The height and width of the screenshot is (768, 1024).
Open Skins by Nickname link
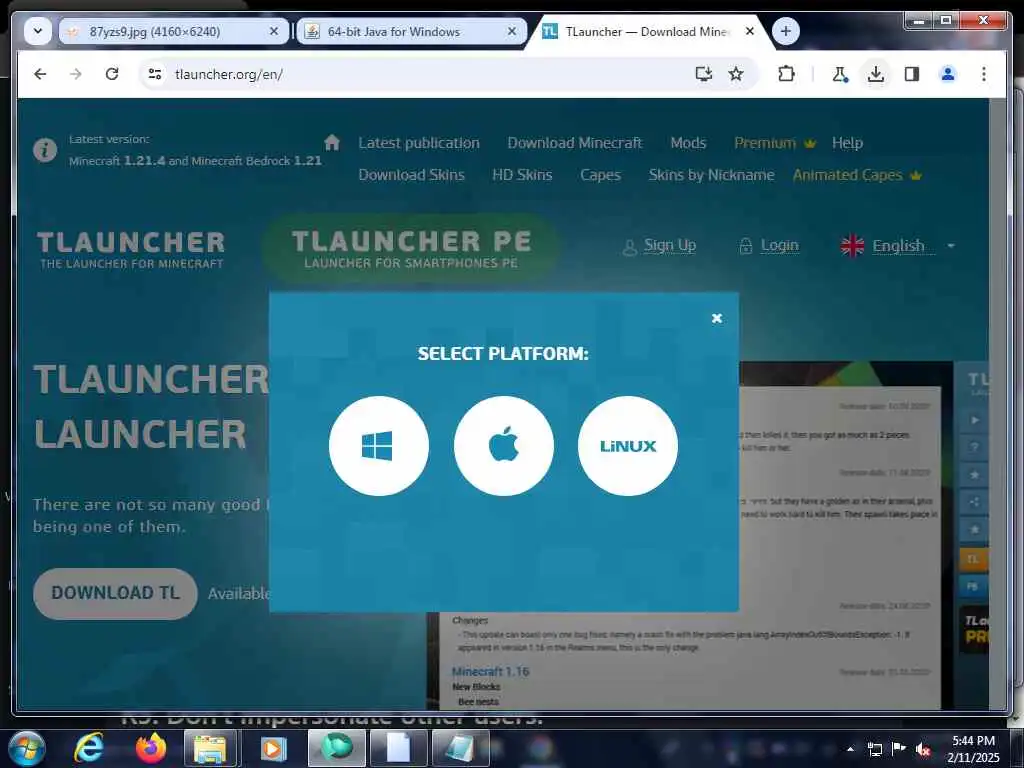711,175
